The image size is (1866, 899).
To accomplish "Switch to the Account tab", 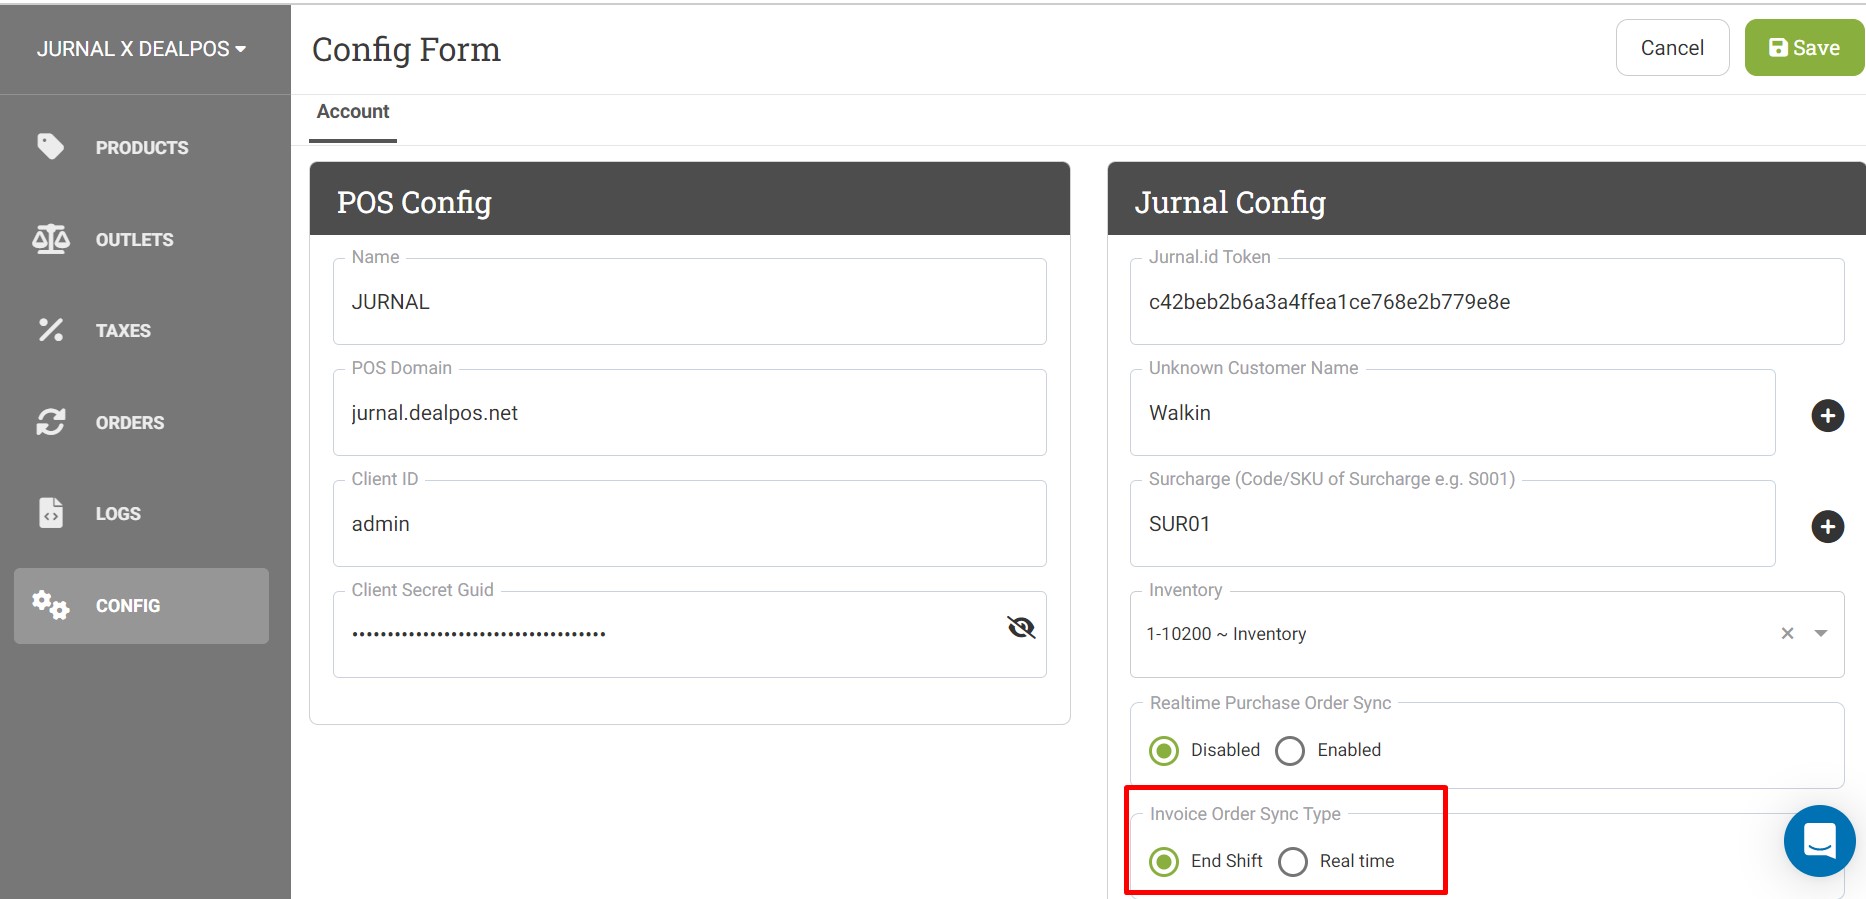I will (x=353, y=112).
